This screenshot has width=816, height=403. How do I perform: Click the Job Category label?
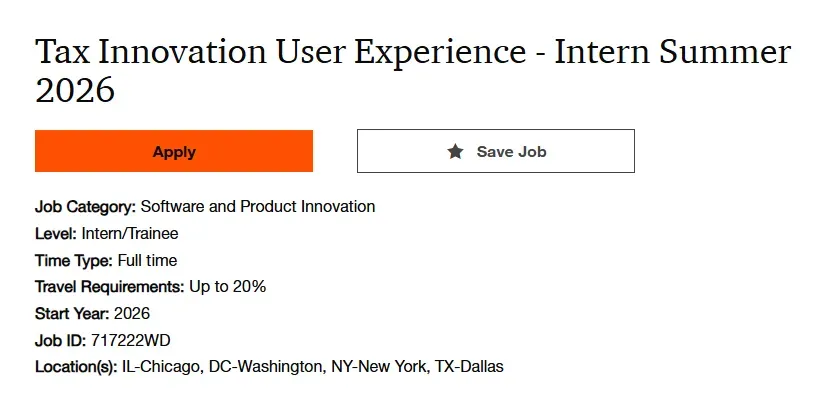point(85,207)
